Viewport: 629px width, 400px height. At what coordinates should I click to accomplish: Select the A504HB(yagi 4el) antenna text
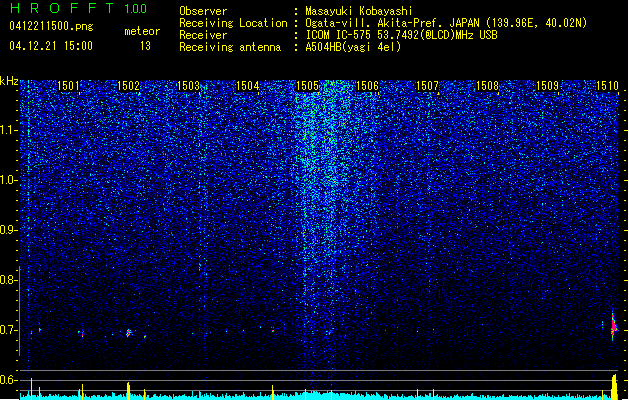click(x=353, y=47)
